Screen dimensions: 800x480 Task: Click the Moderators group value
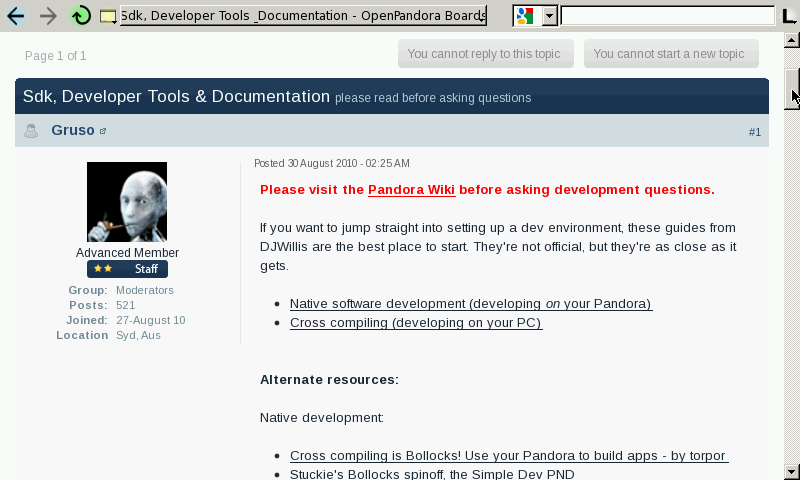[x=144, y=290]
